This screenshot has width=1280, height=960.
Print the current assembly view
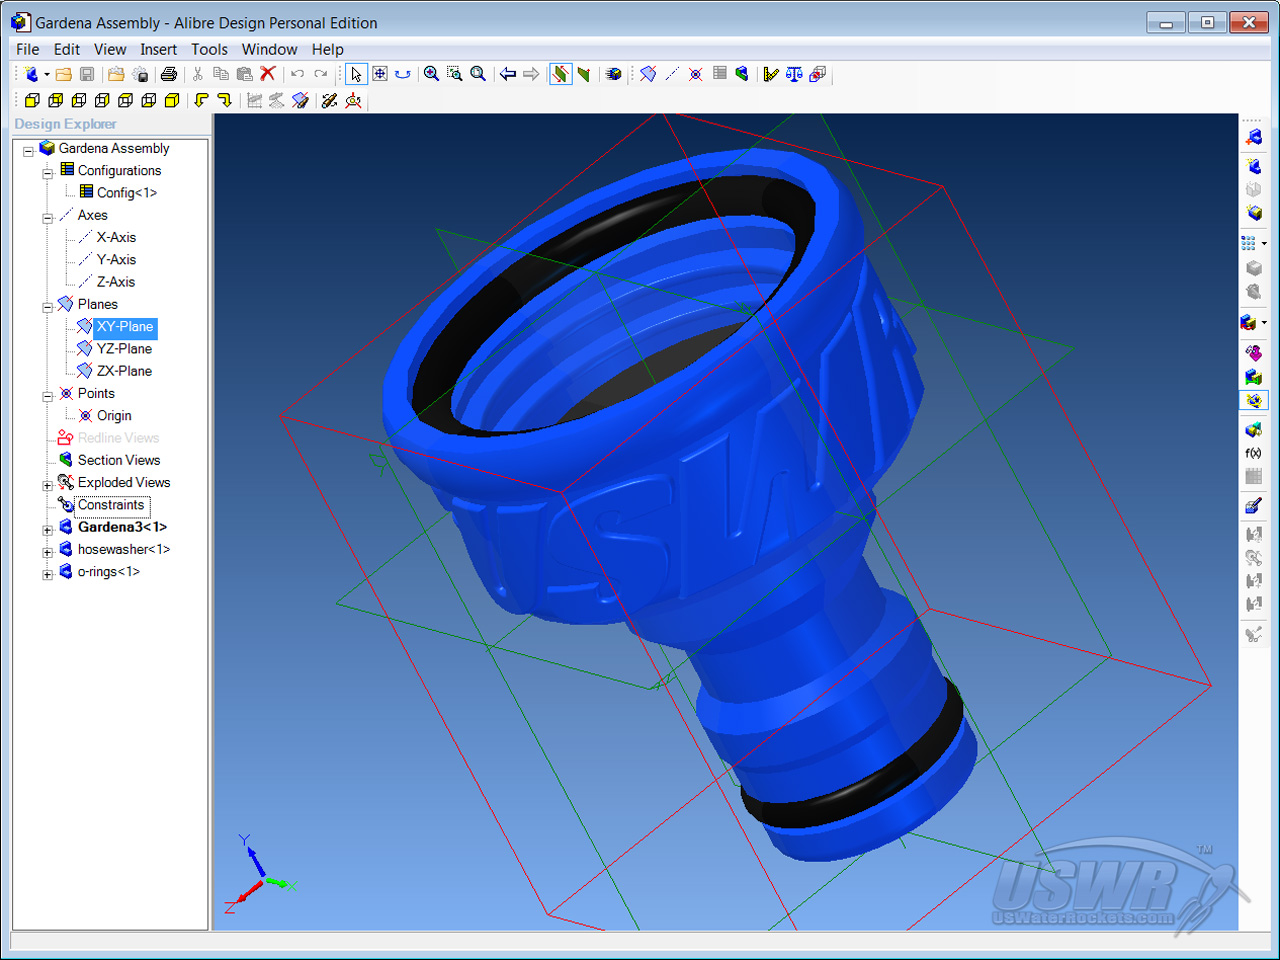click(169, 74)
